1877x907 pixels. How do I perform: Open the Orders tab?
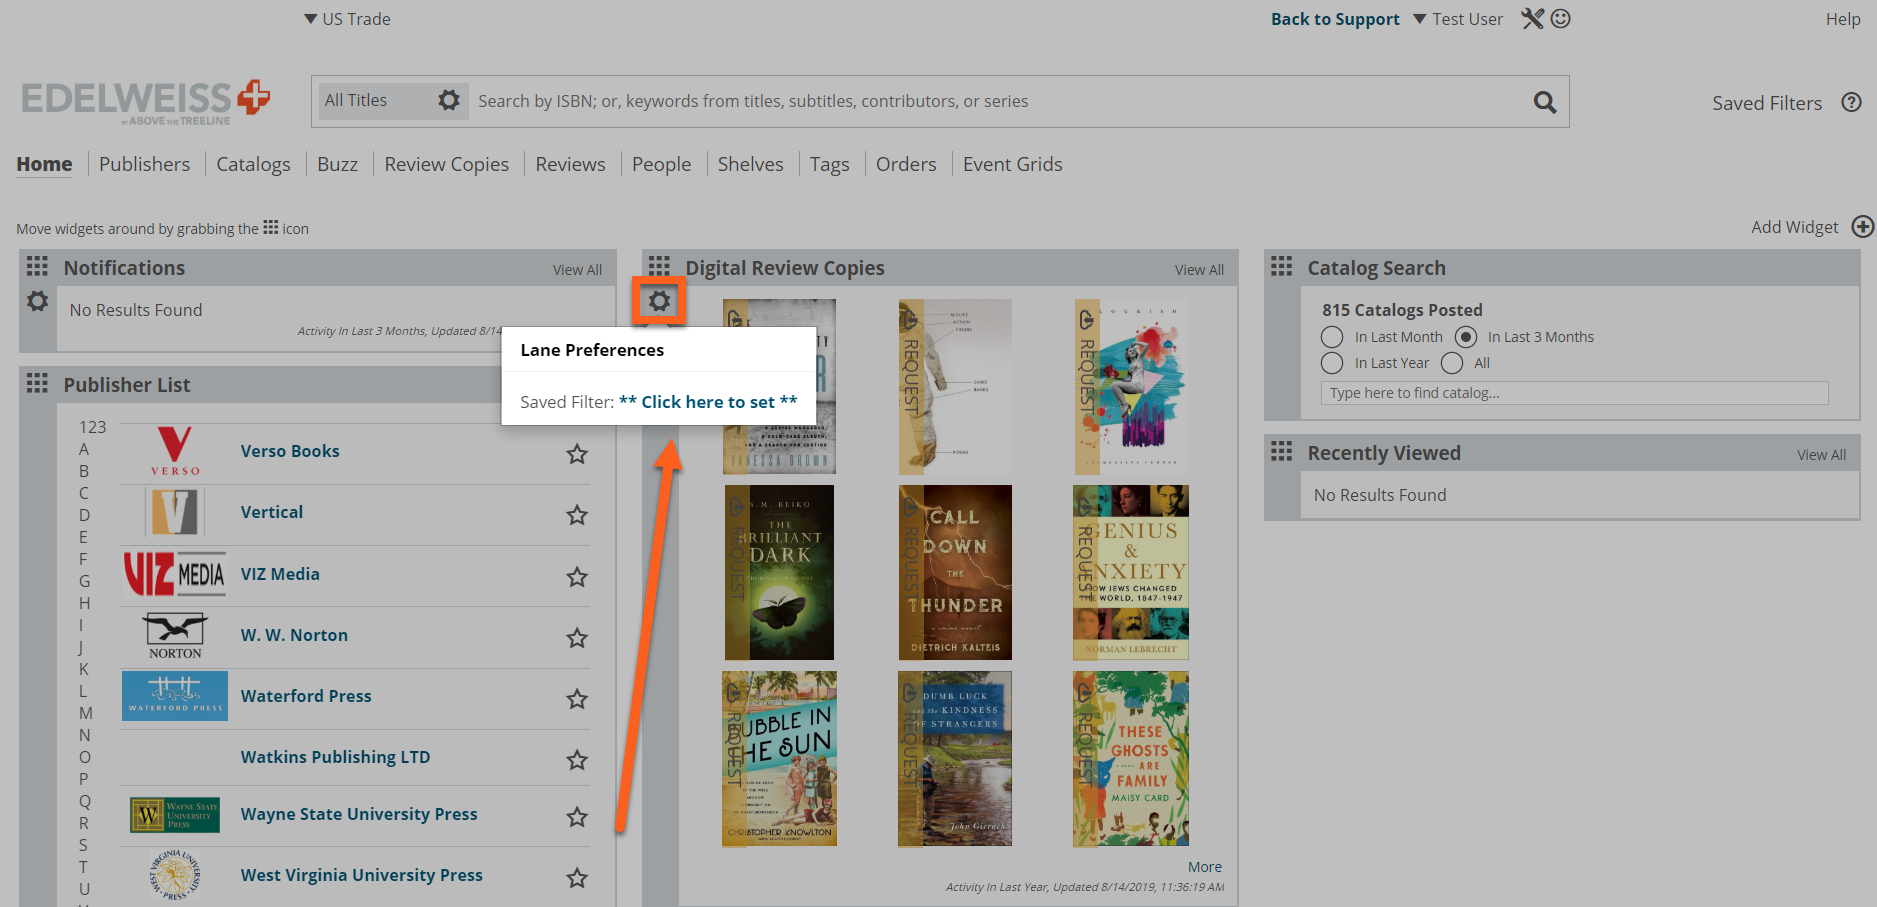click(x=906, y=164)
